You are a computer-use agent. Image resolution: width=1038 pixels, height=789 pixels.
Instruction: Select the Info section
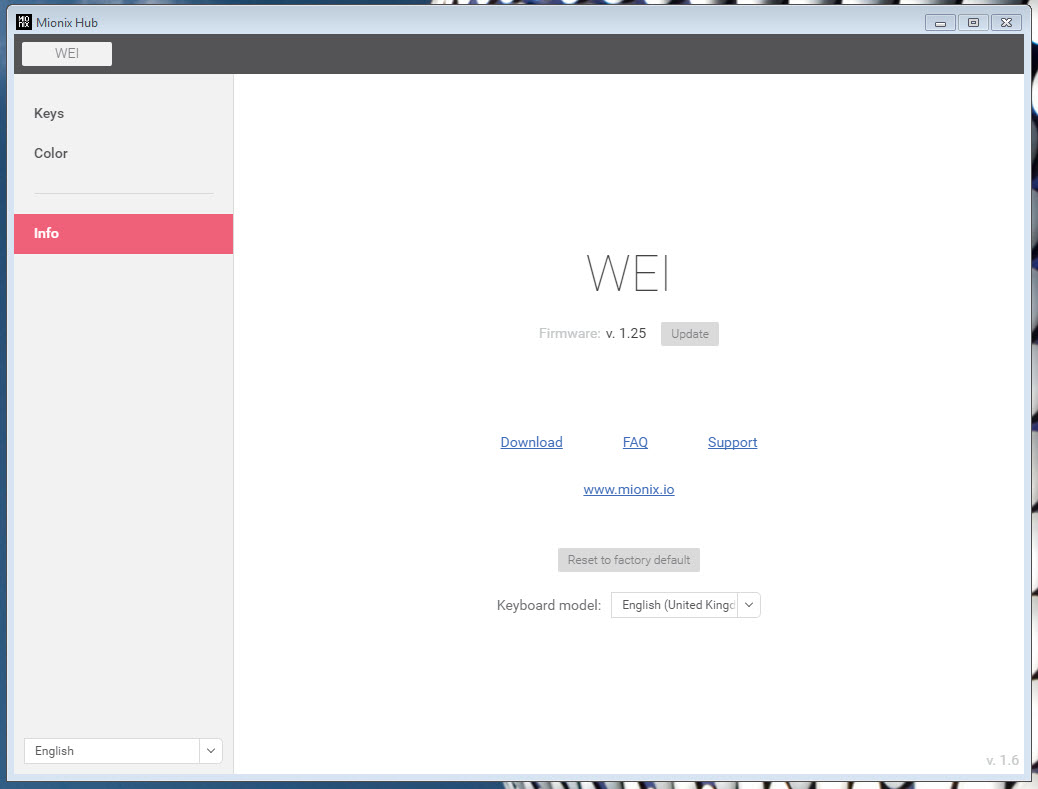[123, 234]
